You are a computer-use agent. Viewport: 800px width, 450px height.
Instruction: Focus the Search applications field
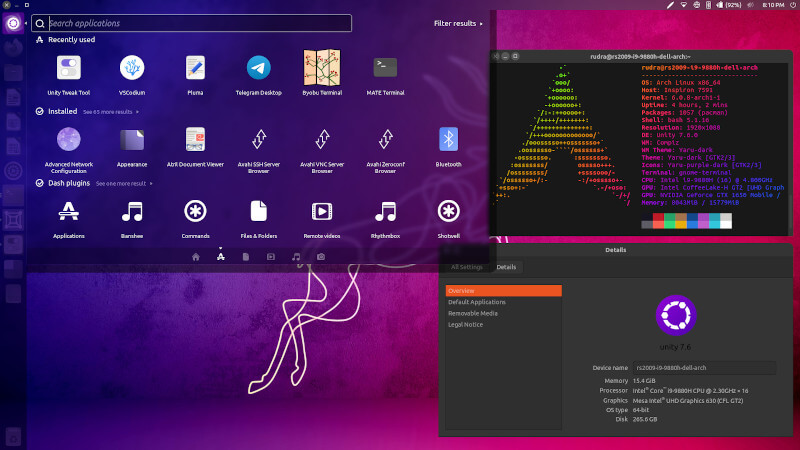[191, 23]
